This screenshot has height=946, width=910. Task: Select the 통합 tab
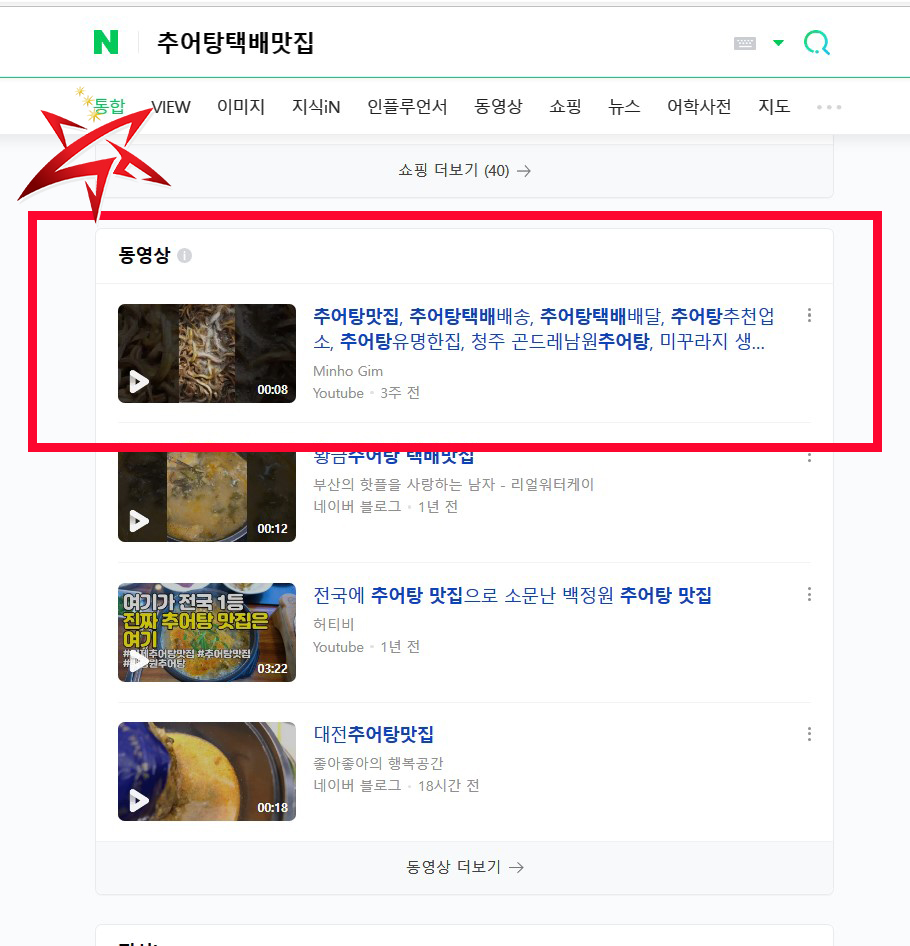point(109,107)
